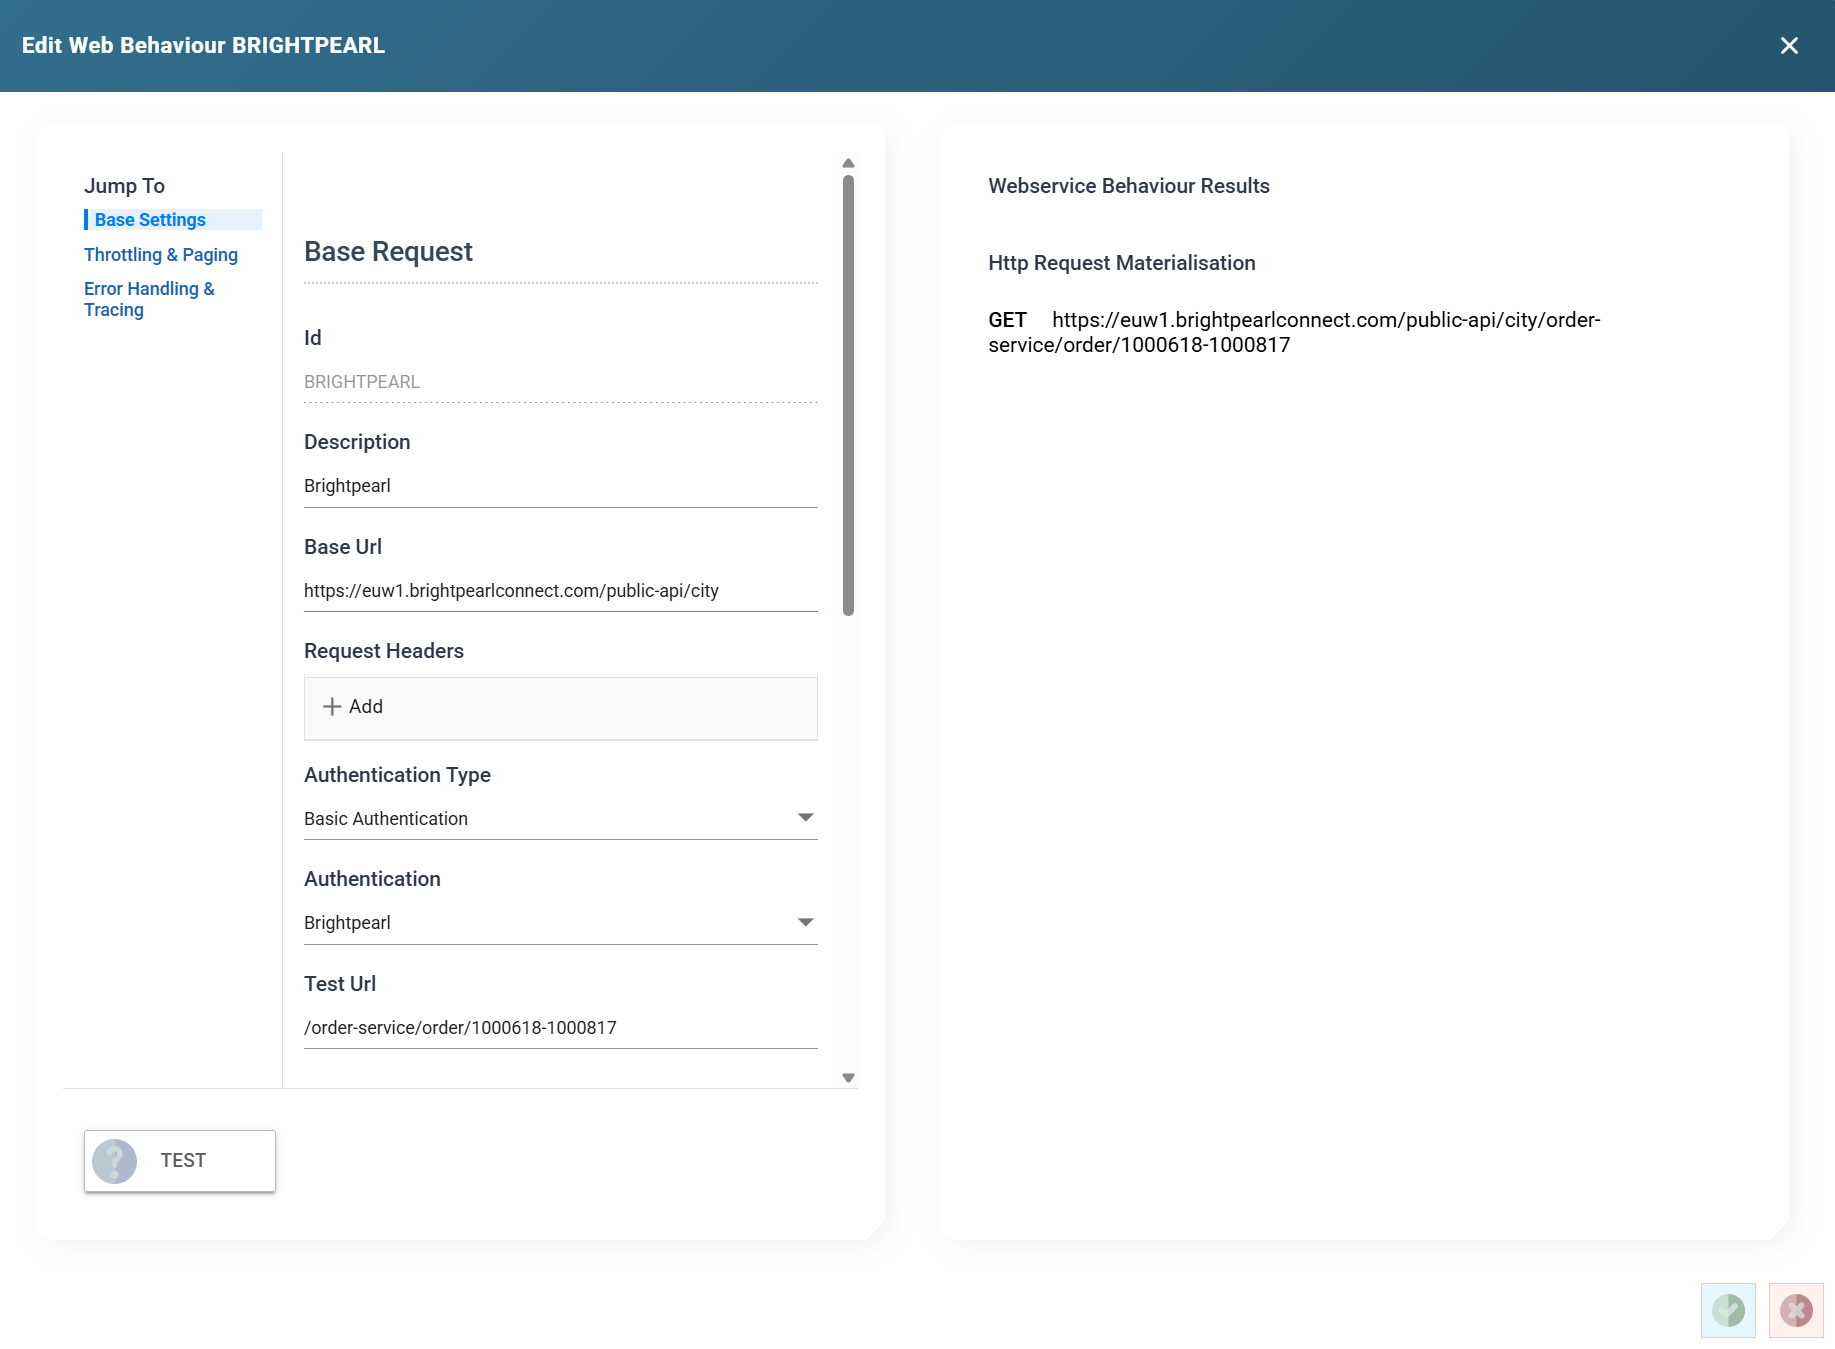1835x1349 pixels.
Task: Click the Jump To label
Action: pos(124,186)
